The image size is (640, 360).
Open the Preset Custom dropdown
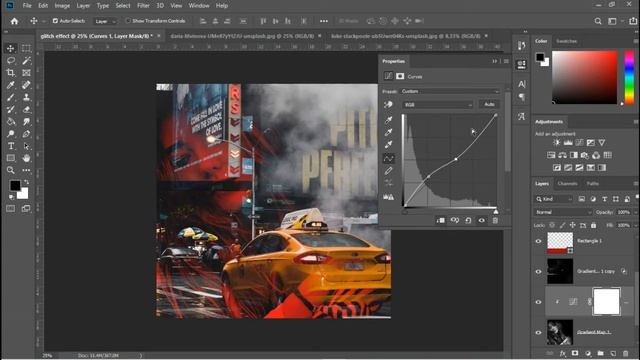click(x=450, y=91)
